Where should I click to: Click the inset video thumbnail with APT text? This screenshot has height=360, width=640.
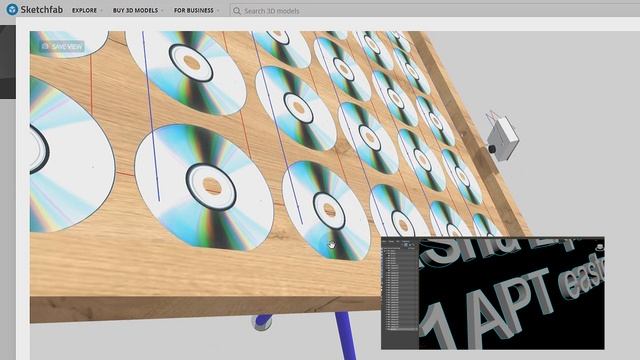[x=493, y=293]
